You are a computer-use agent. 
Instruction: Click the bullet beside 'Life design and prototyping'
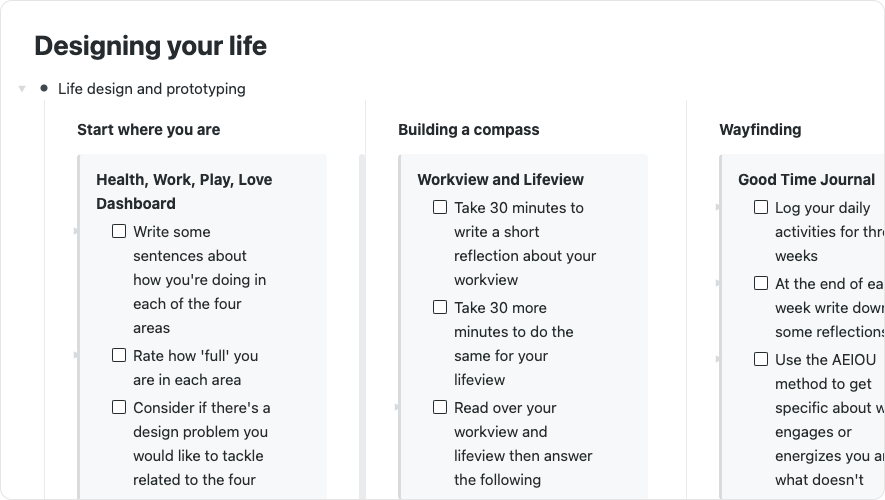[x=44, y=88]
